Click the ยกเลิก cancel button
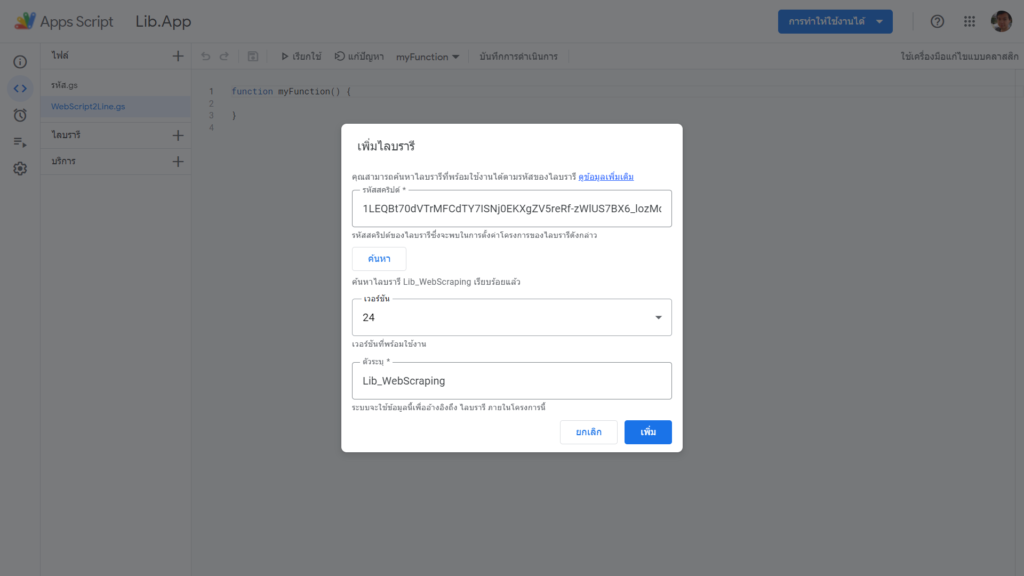The height and width of the screenshot is (576, 1024). click(x=588, y=432)
